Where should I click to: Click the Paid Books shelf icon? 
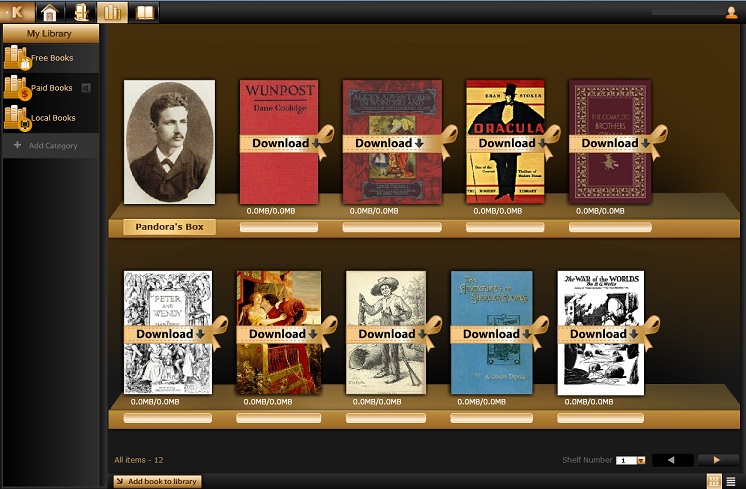pos(17,88)
